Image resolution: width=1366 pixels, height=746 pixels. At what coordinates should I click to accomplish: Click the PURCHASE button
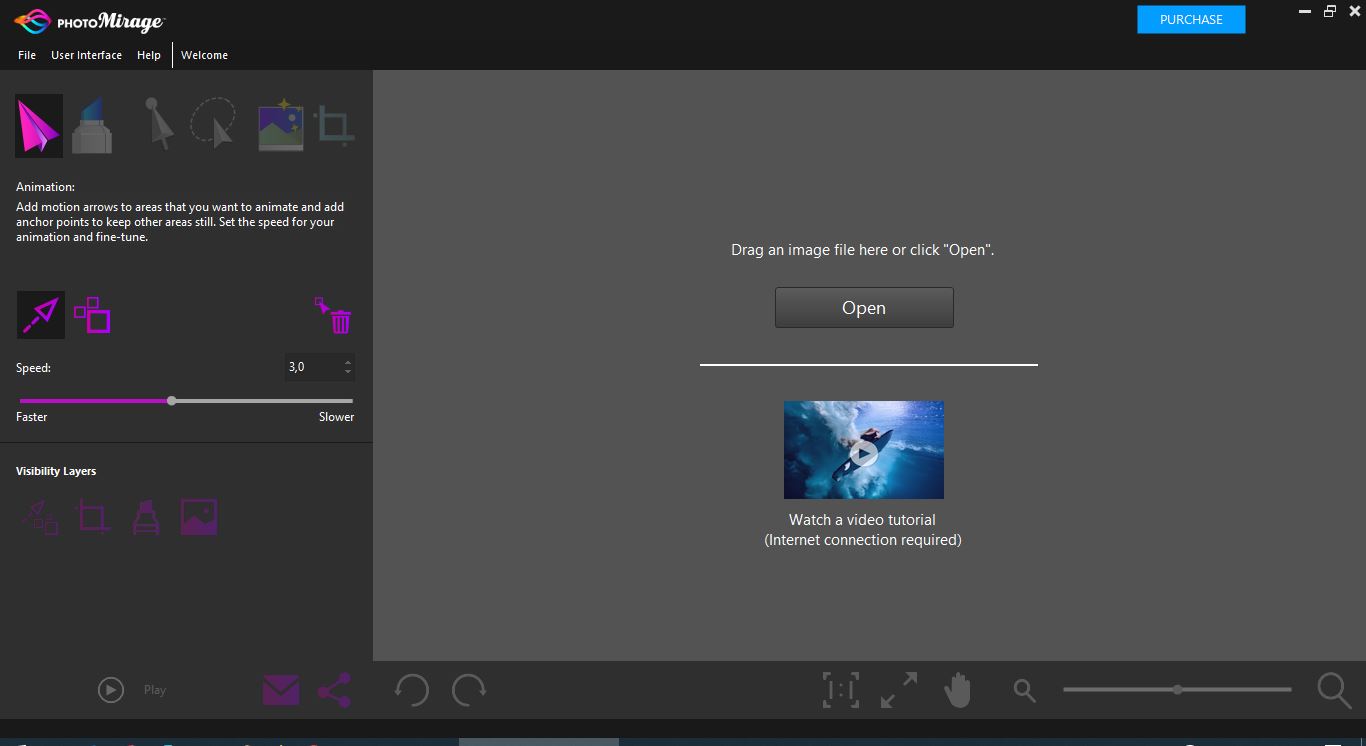click(x=1191, y=20)
